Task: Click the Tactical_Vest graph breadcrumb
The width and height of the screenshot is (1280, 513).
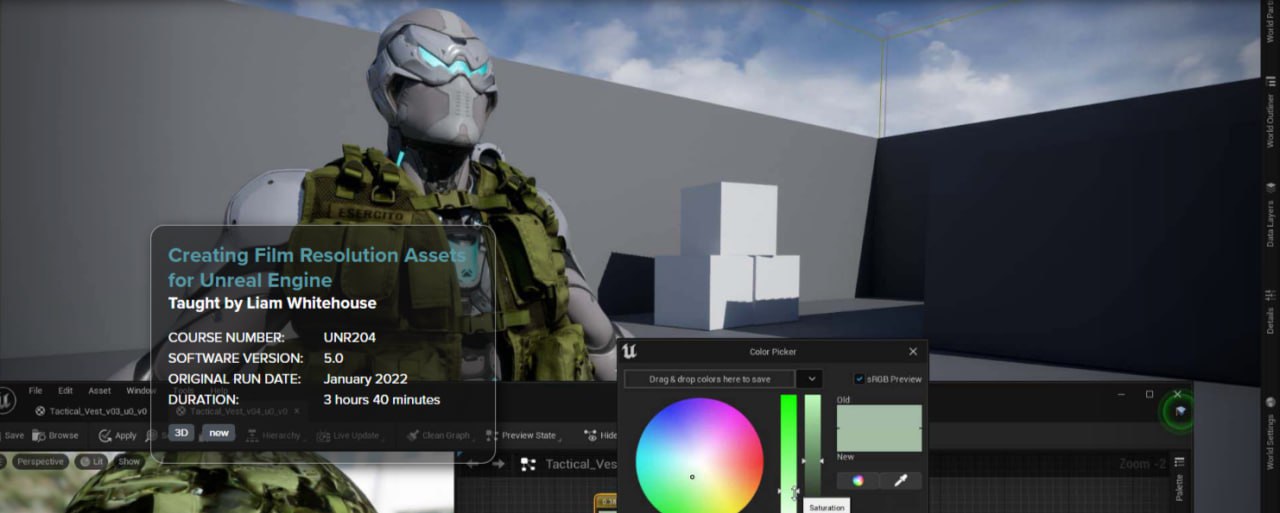Action: (x=580, y=464)
